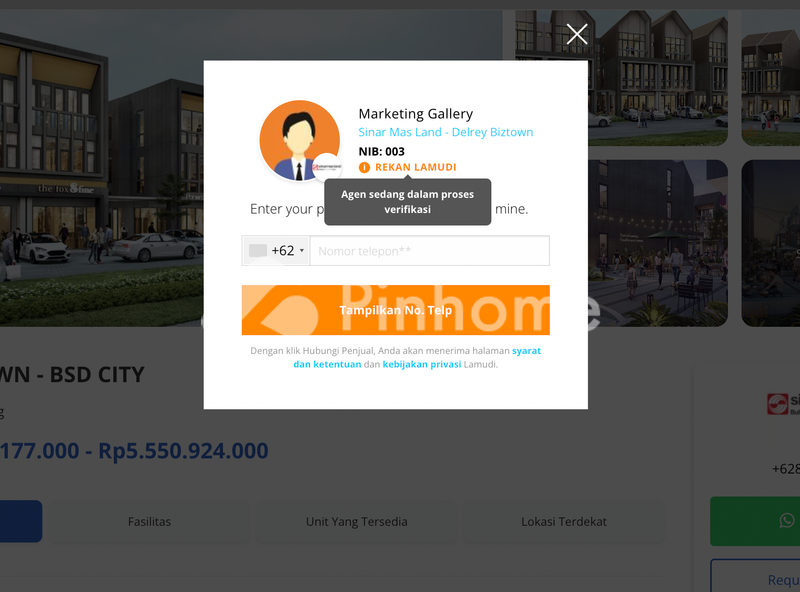Switch to the Lokasi Terdekat tab

click(564, 522)
